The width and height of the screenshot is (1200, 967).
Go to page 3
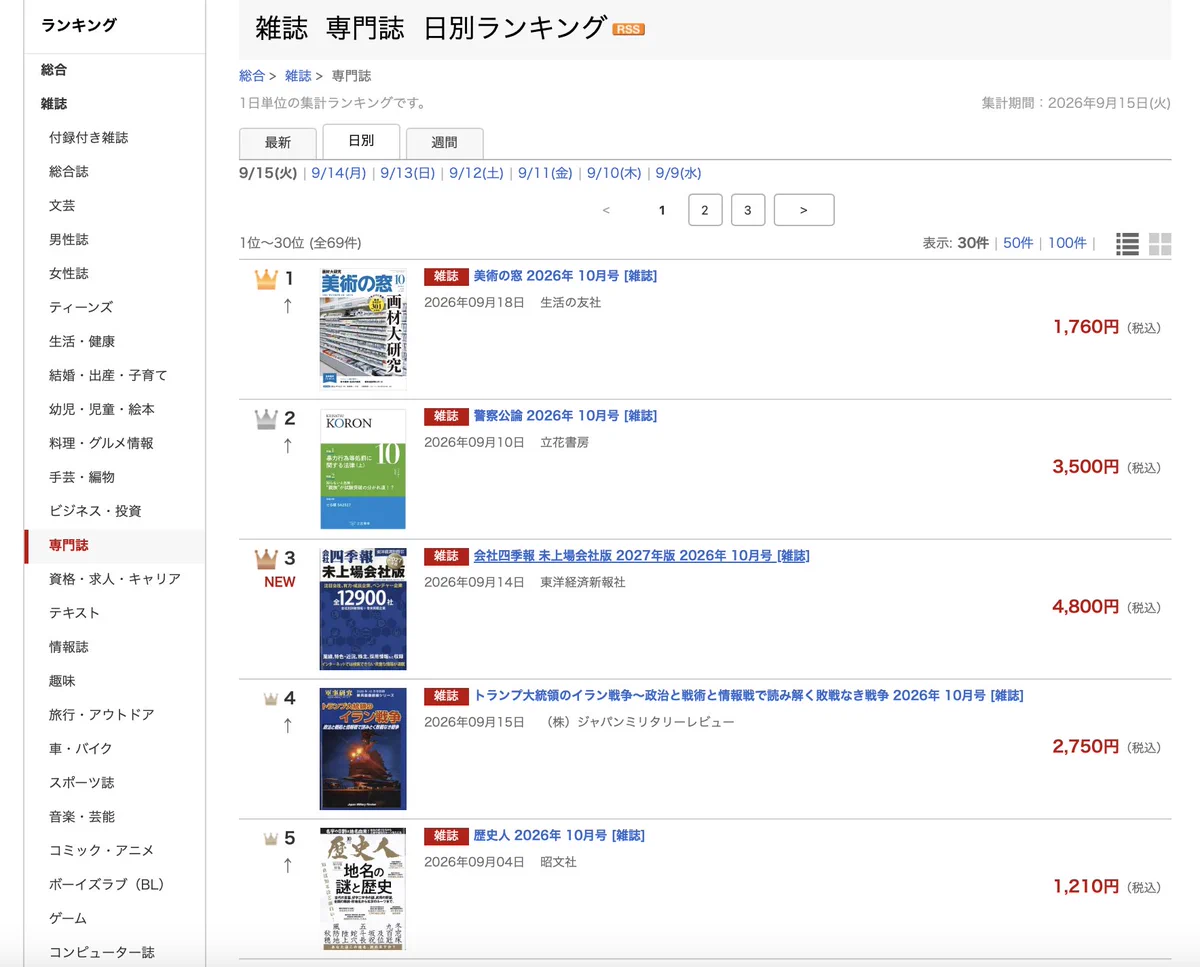point(747,210)
